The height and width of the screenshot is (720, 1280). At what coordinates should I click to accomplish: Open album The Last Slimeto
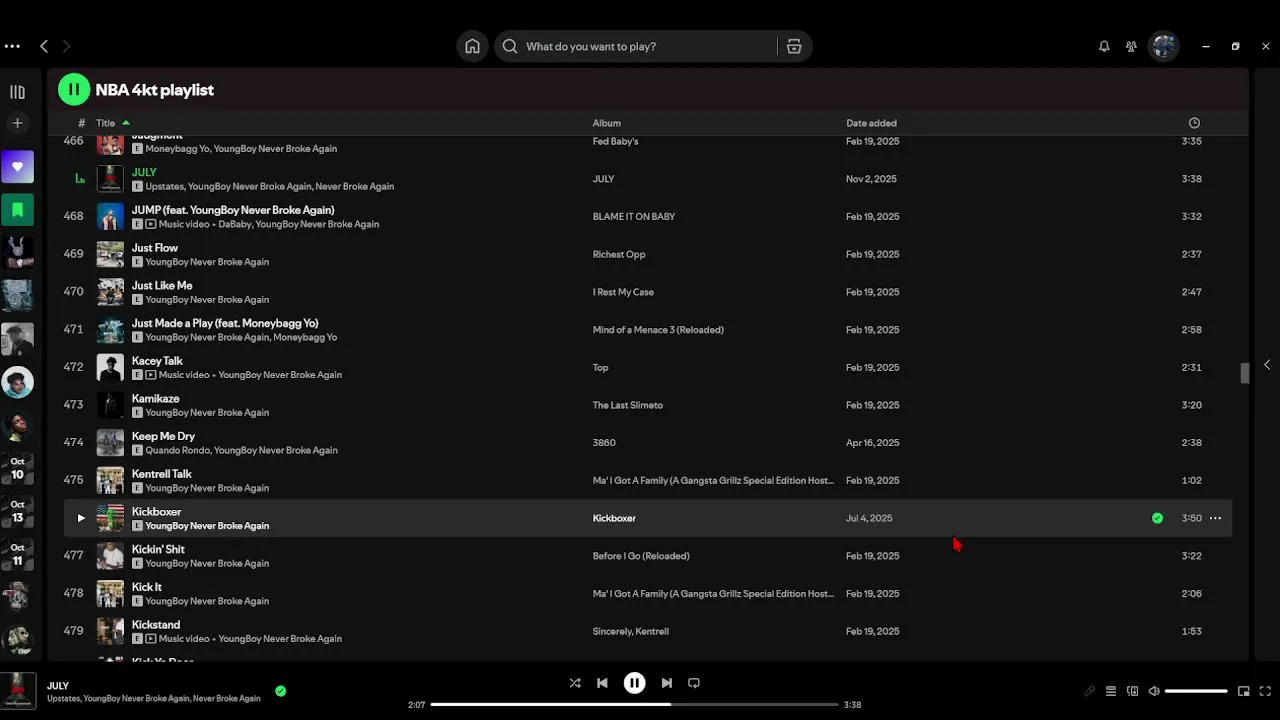(x=627, y=405)
